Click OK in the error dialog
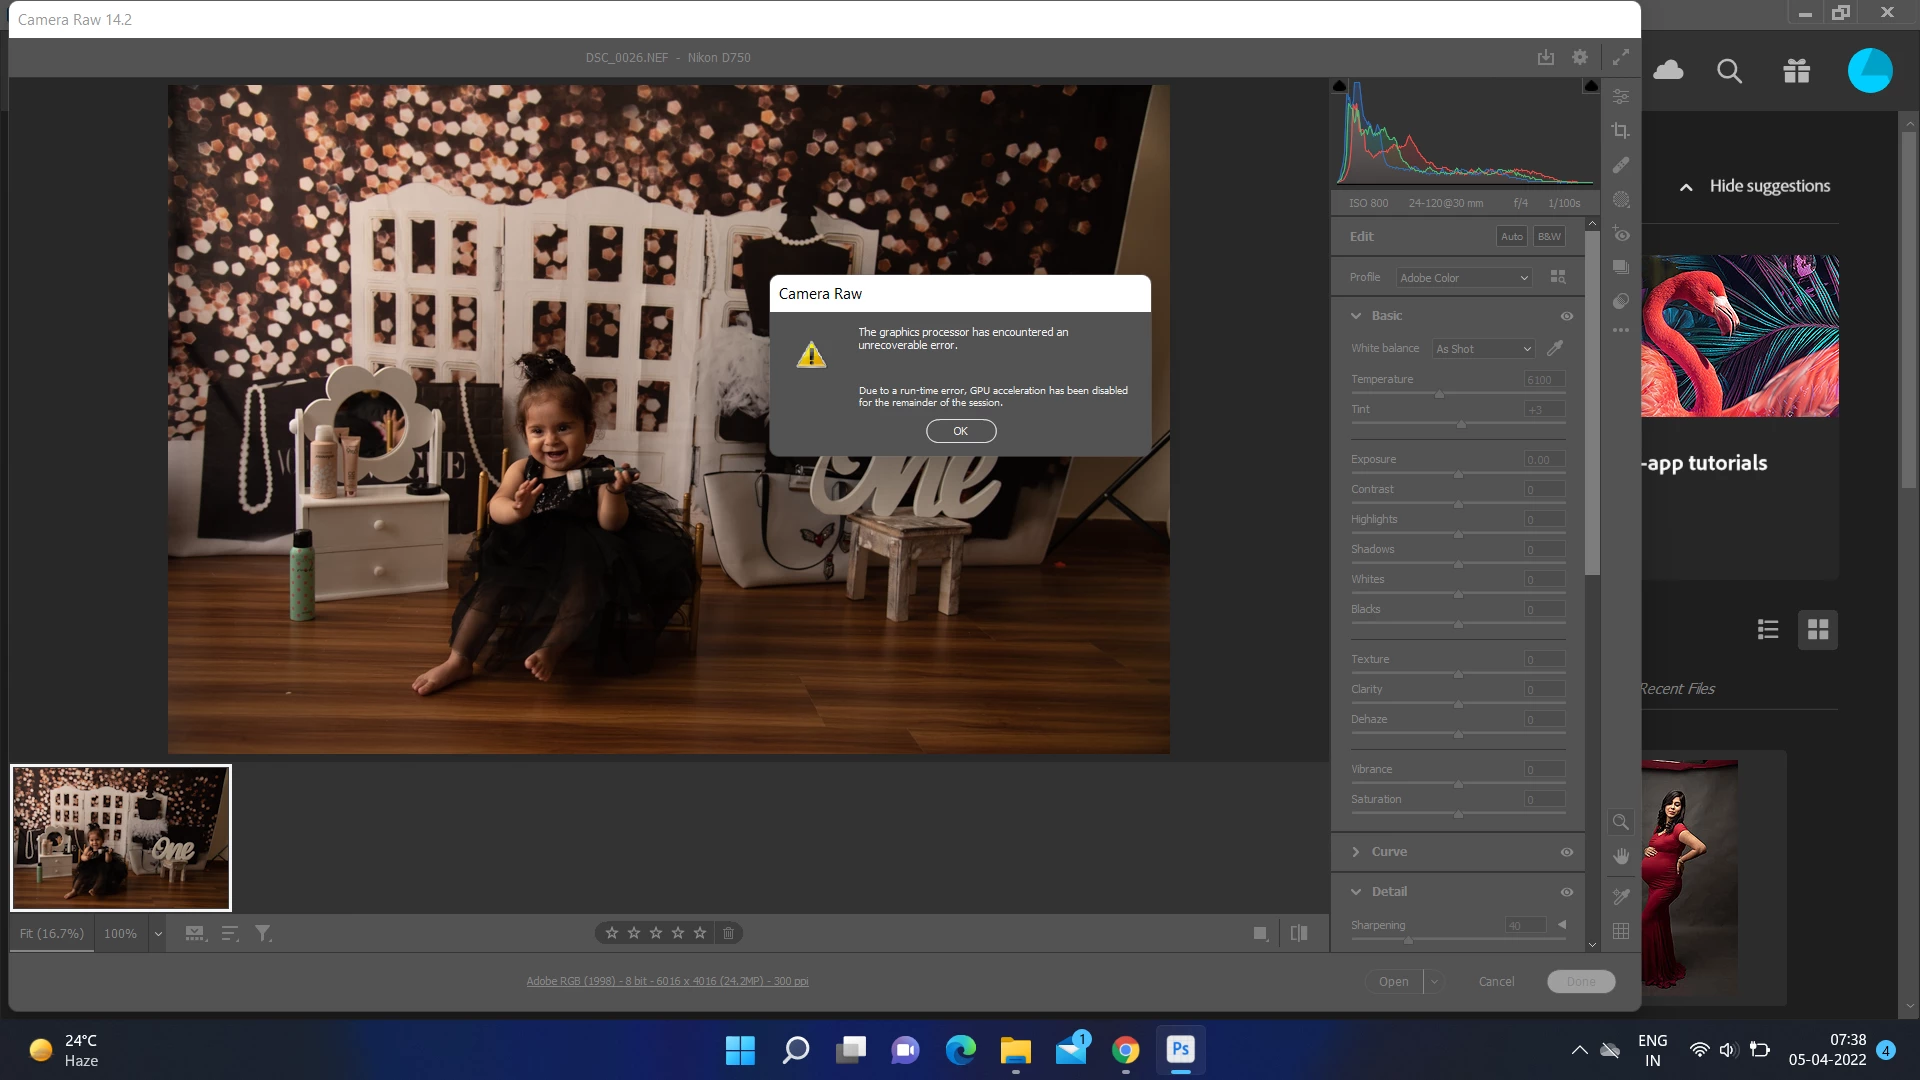 pos(960,431)
